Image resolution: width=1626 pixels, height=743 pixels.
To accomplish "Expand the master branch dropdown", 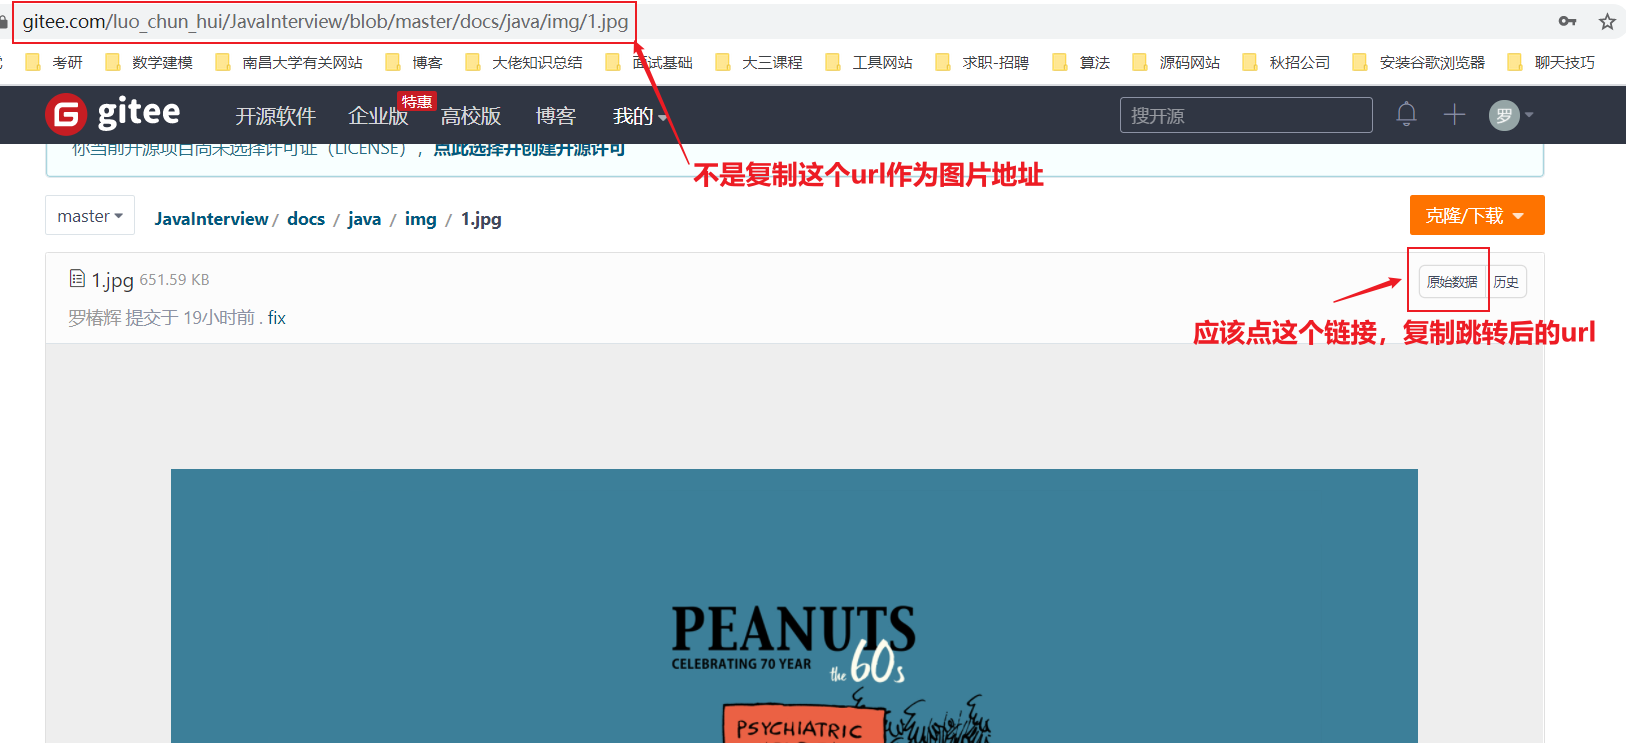I will pos(90,216).
